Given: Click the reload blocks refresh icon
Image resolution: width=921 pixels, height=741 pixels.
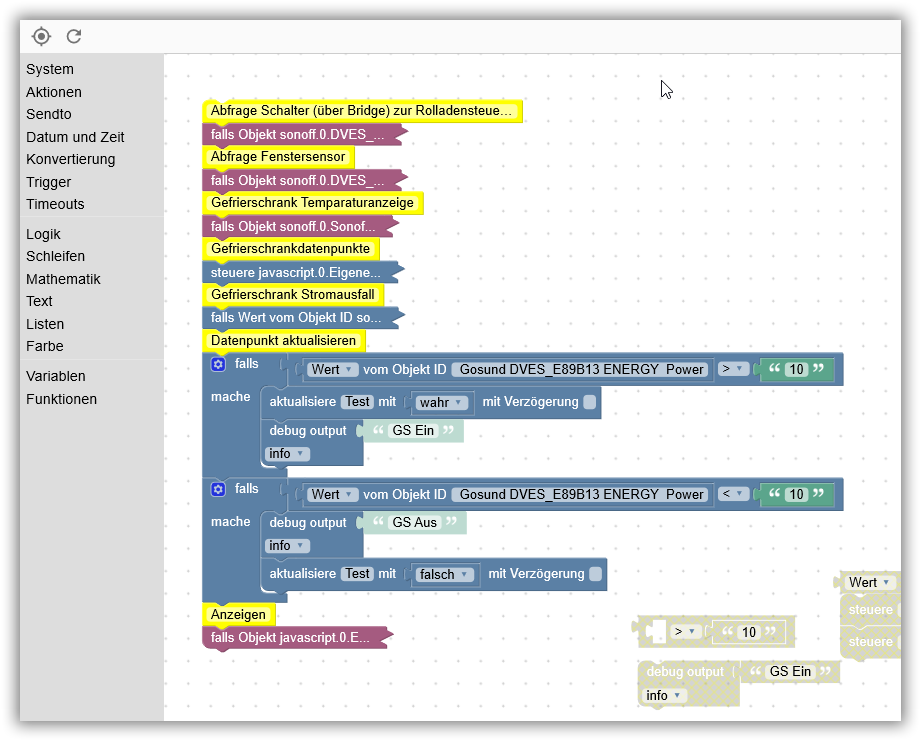Looking at the screenshot, I should pyautogui.click(x=73, y=36).
